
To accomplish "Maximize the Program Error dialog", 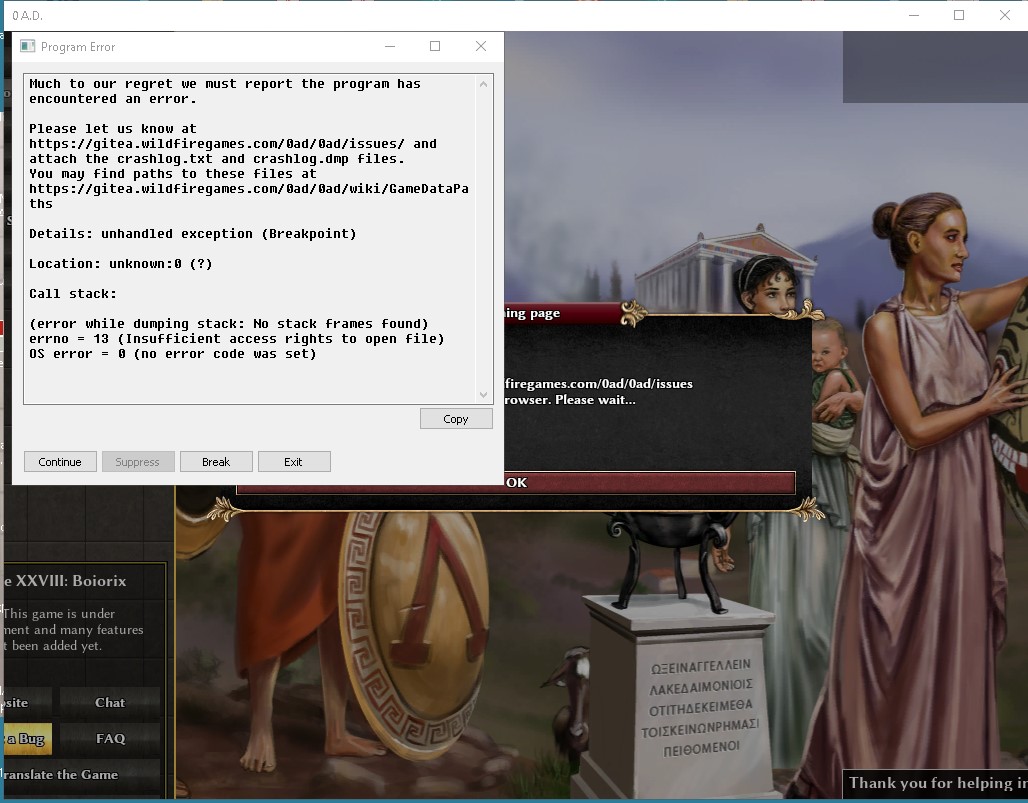I will pyautogui.click(x=435, y=47).
